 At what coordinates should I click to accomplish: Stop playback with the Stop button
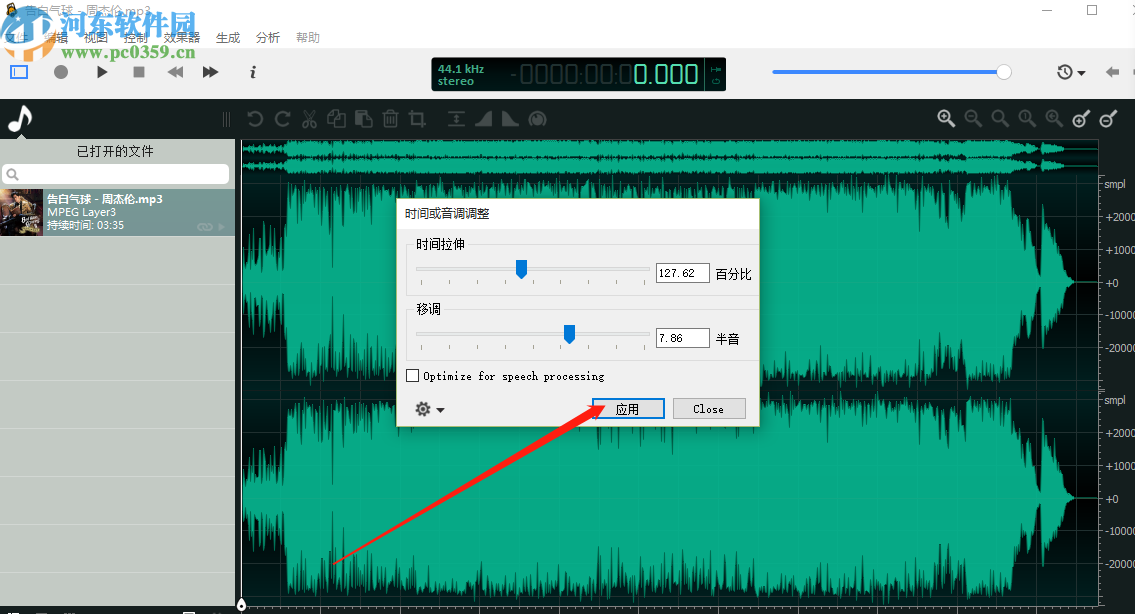(139, 72)
